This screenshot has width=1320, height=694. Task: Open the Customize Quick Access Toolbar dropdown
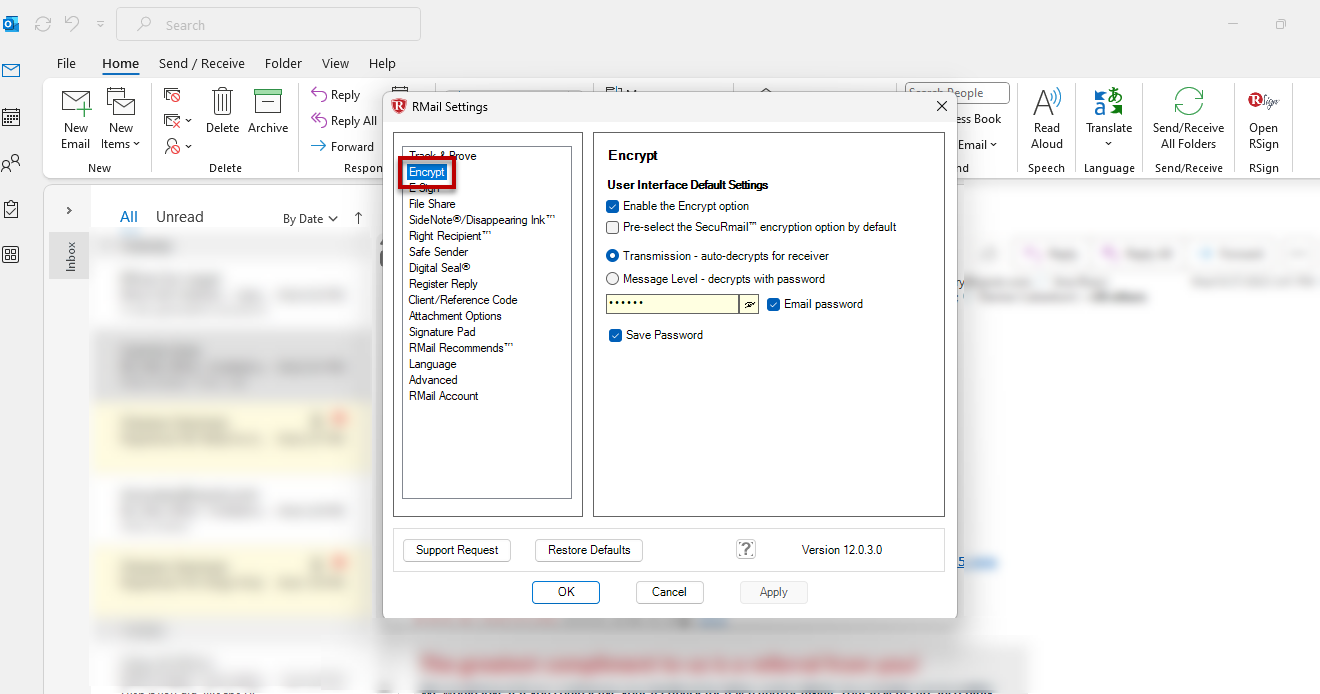(100, 24)
